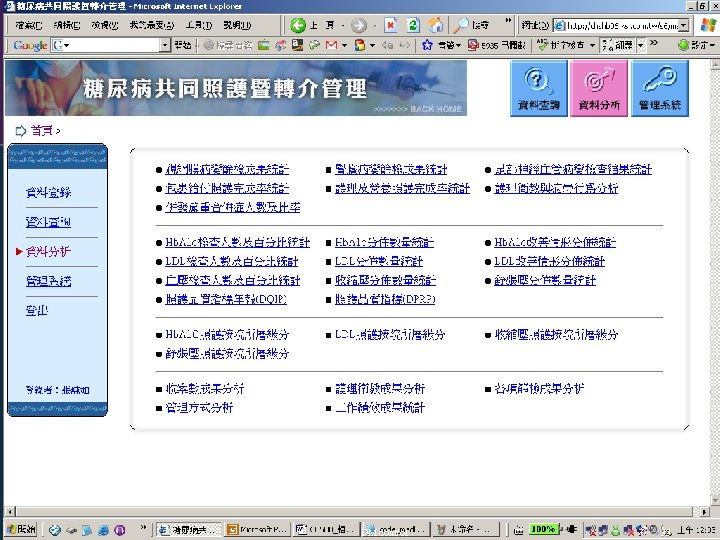The height and width of the screenshot is (540, 720).
Task: Open the LDL改善情形分佈統計 link
Action: [549, 262]
